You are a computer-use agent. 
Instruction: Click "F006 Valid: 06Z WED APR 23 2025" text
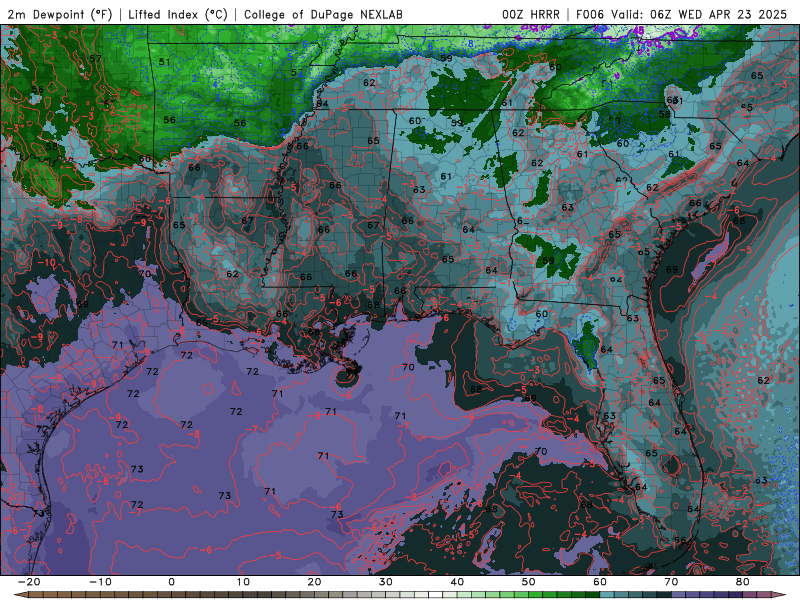pos(682,14)
